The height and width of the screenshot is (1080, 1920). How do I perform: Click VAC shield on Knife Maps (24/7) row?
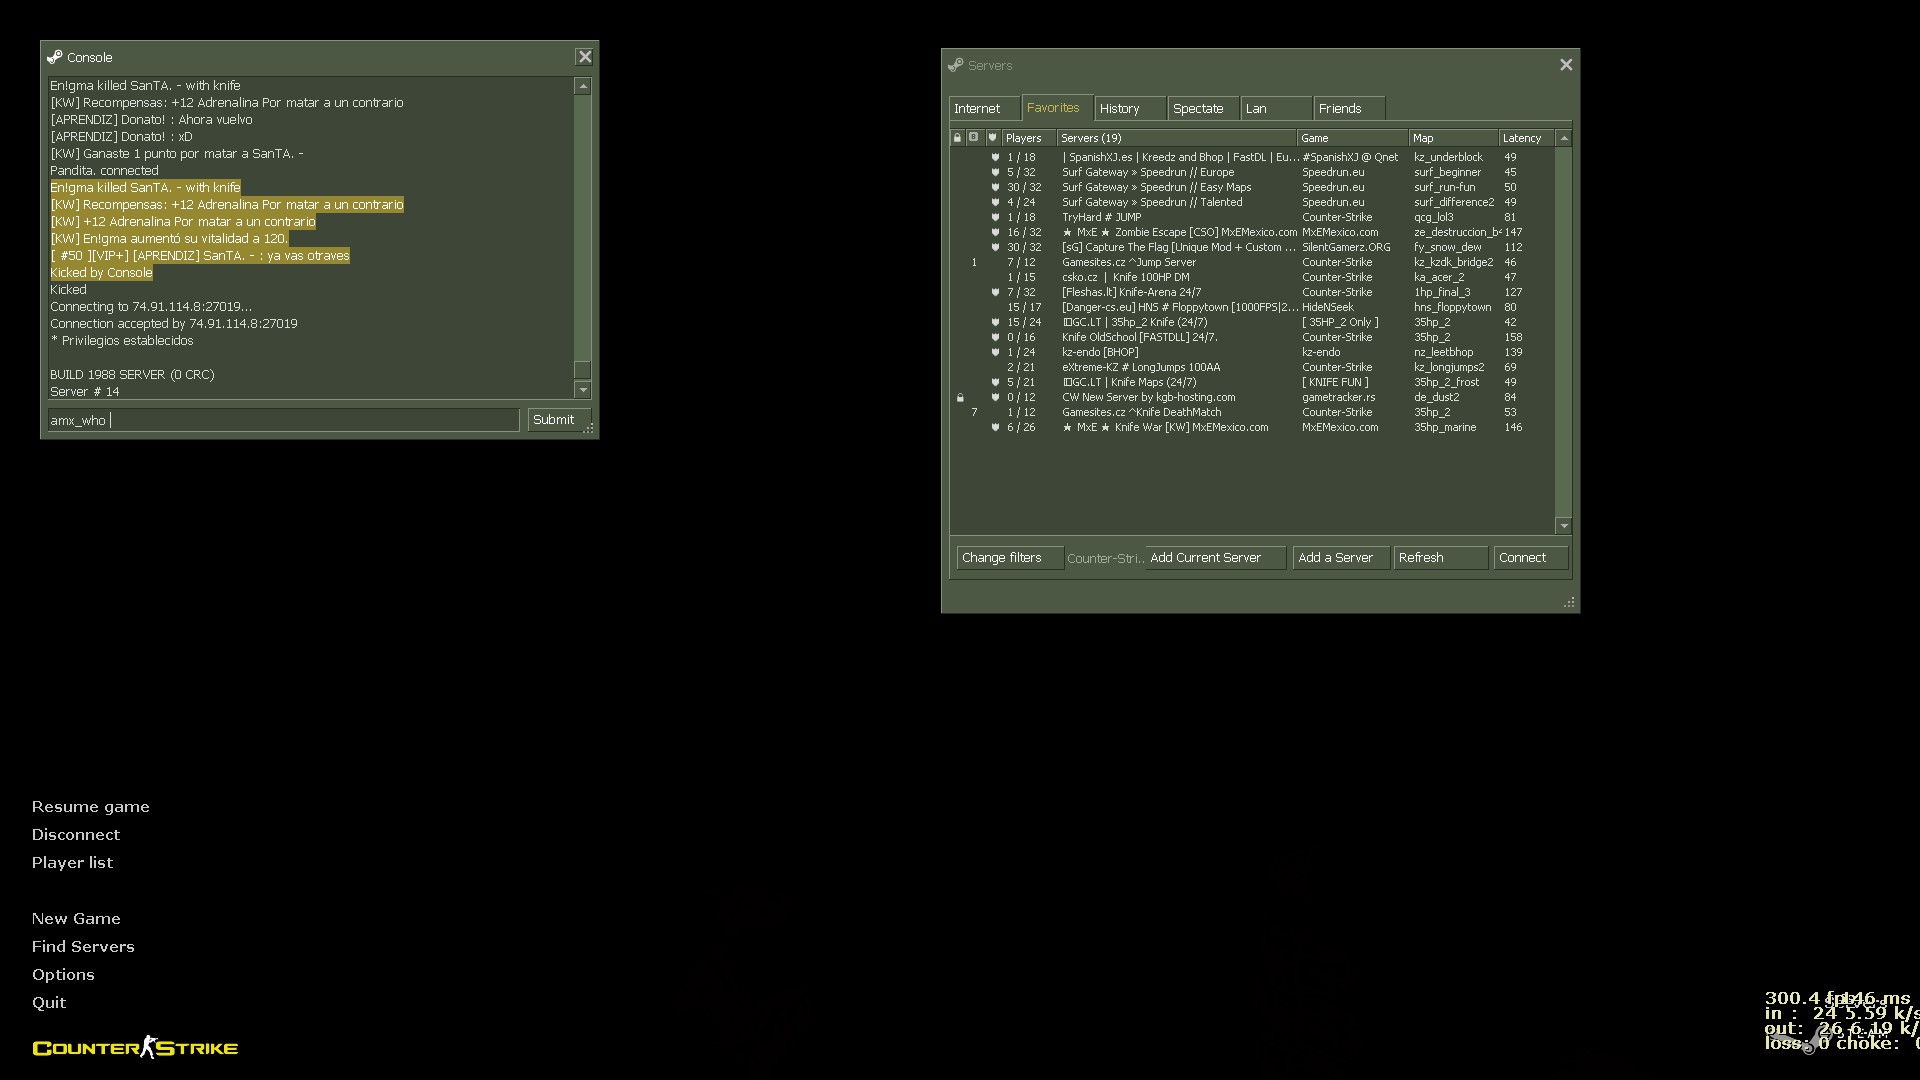pos(995,382)
